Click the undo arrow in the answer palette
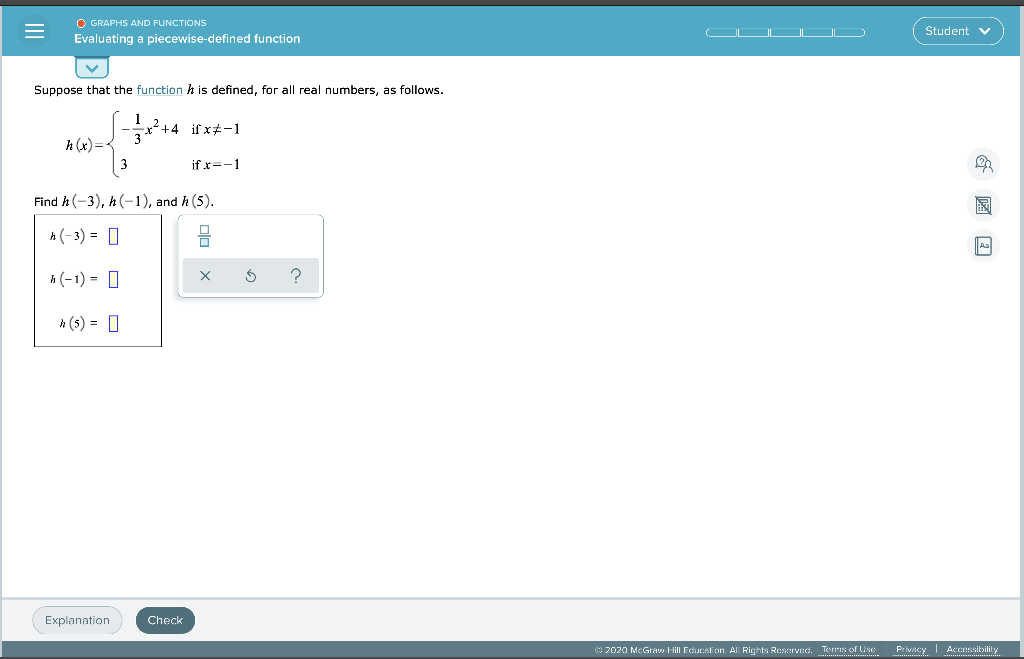Screen dimensions: 1024x659 [x=249, y=276]
